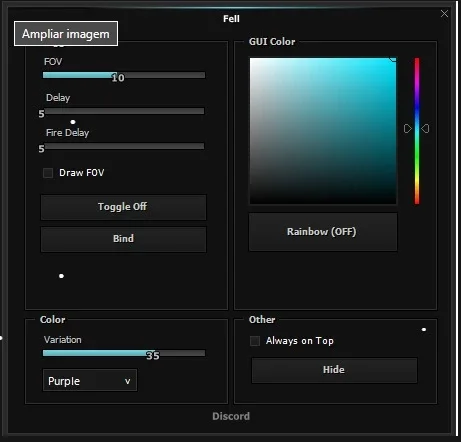Pick a shade in the GUI Color square
Viewport: 461px width, 442px height.
(x=323, y=131)
